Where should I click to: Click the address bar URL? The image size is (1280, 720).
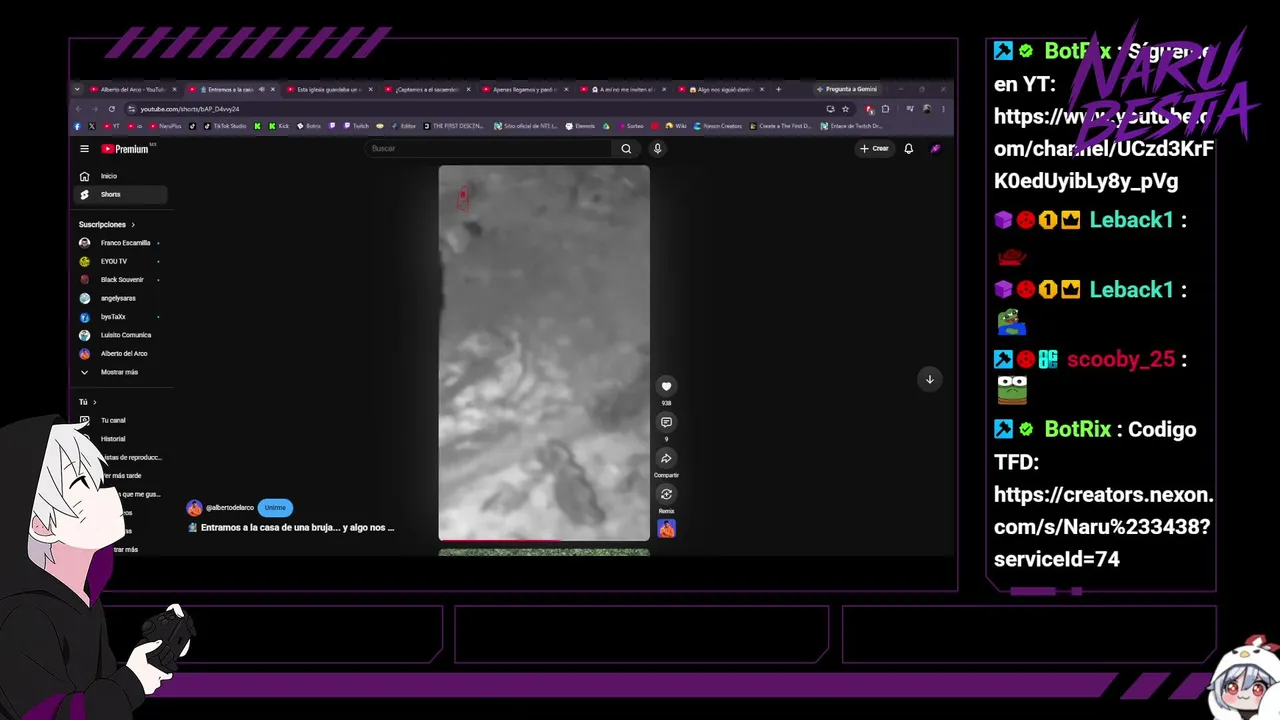[190, 109]
